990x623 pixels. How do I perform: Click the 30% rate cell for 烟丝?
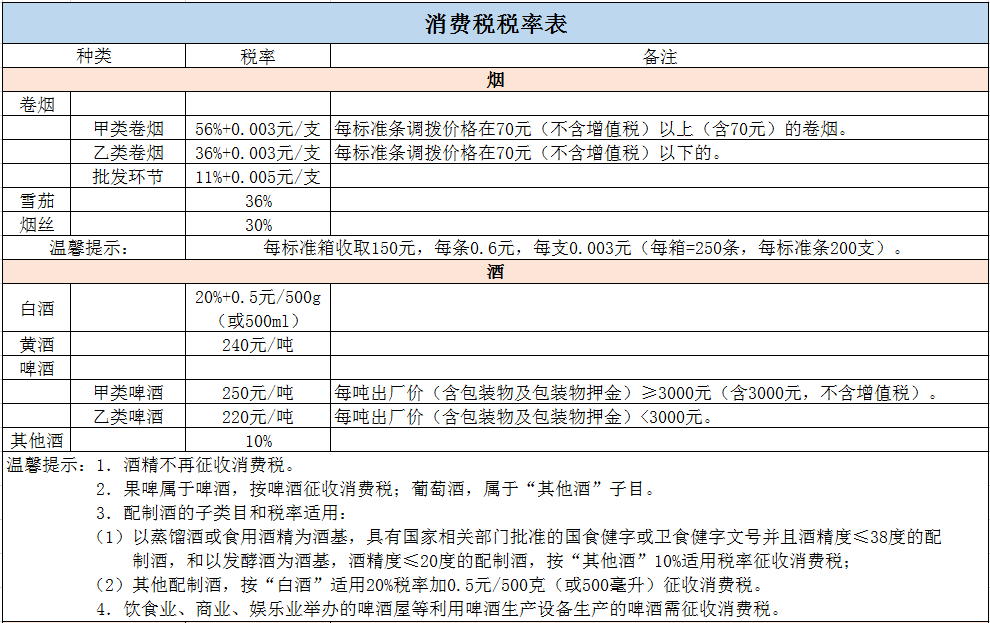click(x=258, y=225)
